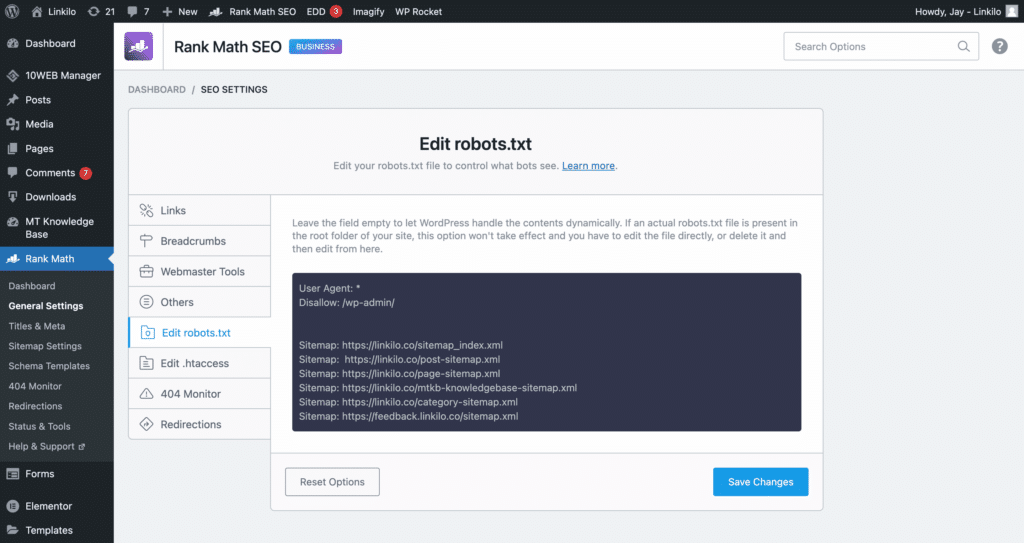
Task: Click the search magnifier icon
Action: pyautogui.click(x=963, y=46)
